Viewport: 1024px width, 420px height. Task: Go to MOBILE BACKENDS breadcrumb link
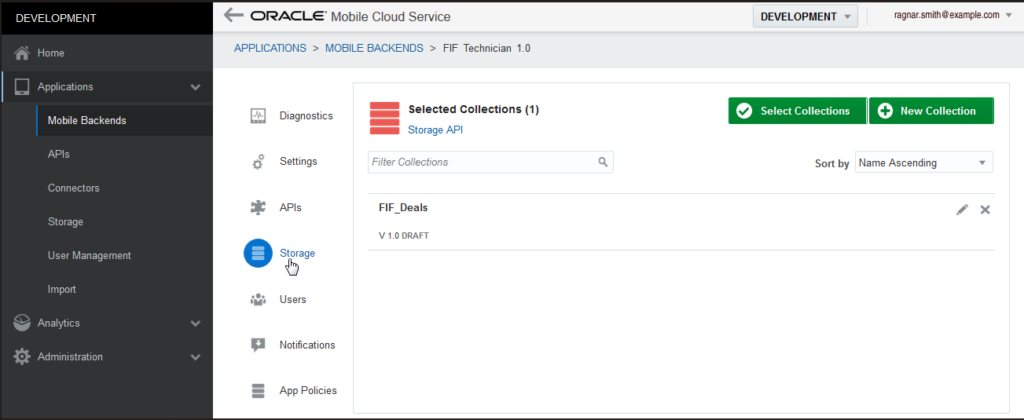[x=375, y=48]
